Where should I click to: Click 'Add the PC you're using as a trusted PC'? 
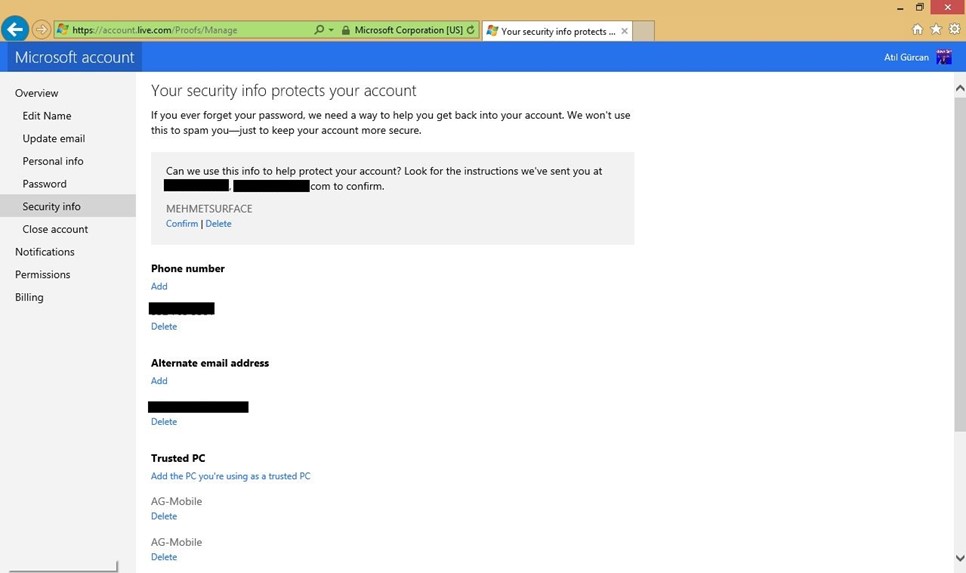(230, 476)
